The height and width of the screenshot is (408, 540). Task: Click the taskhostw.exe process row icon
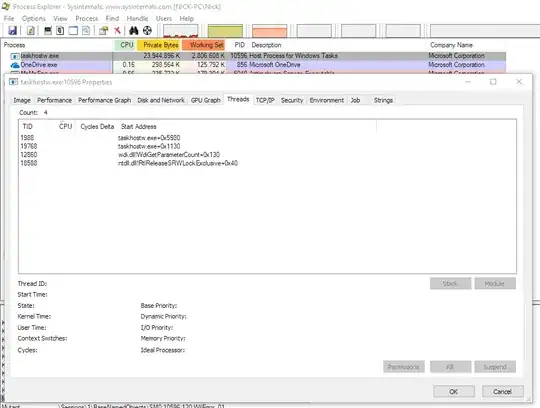pyautogui.click(x=15, y=56)
